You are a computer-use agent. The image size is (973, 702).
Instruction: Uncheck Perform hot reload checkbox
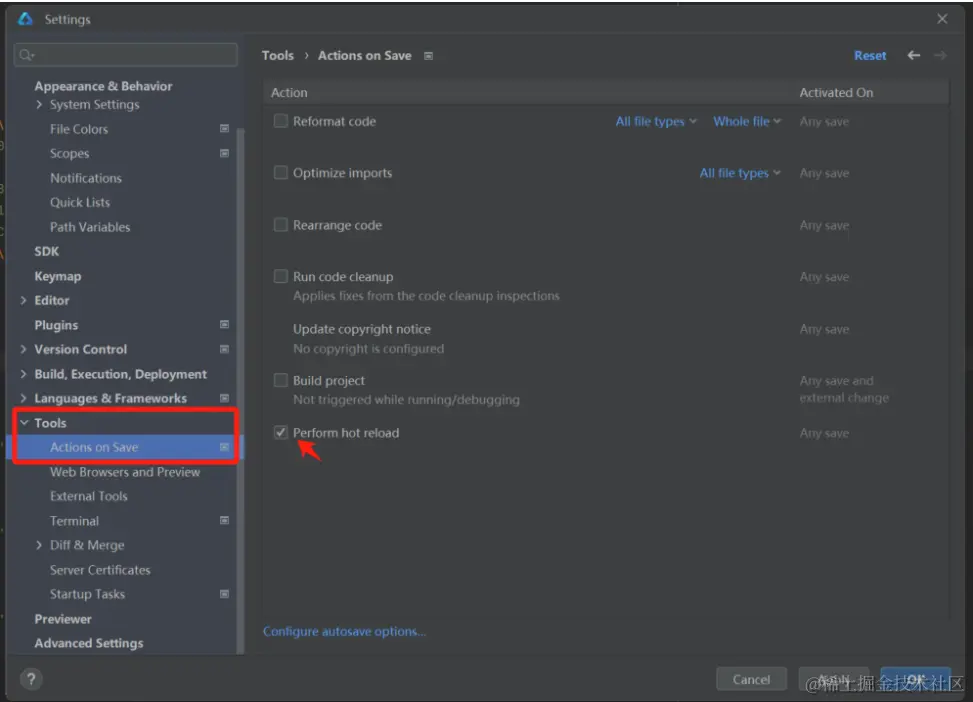280,432
